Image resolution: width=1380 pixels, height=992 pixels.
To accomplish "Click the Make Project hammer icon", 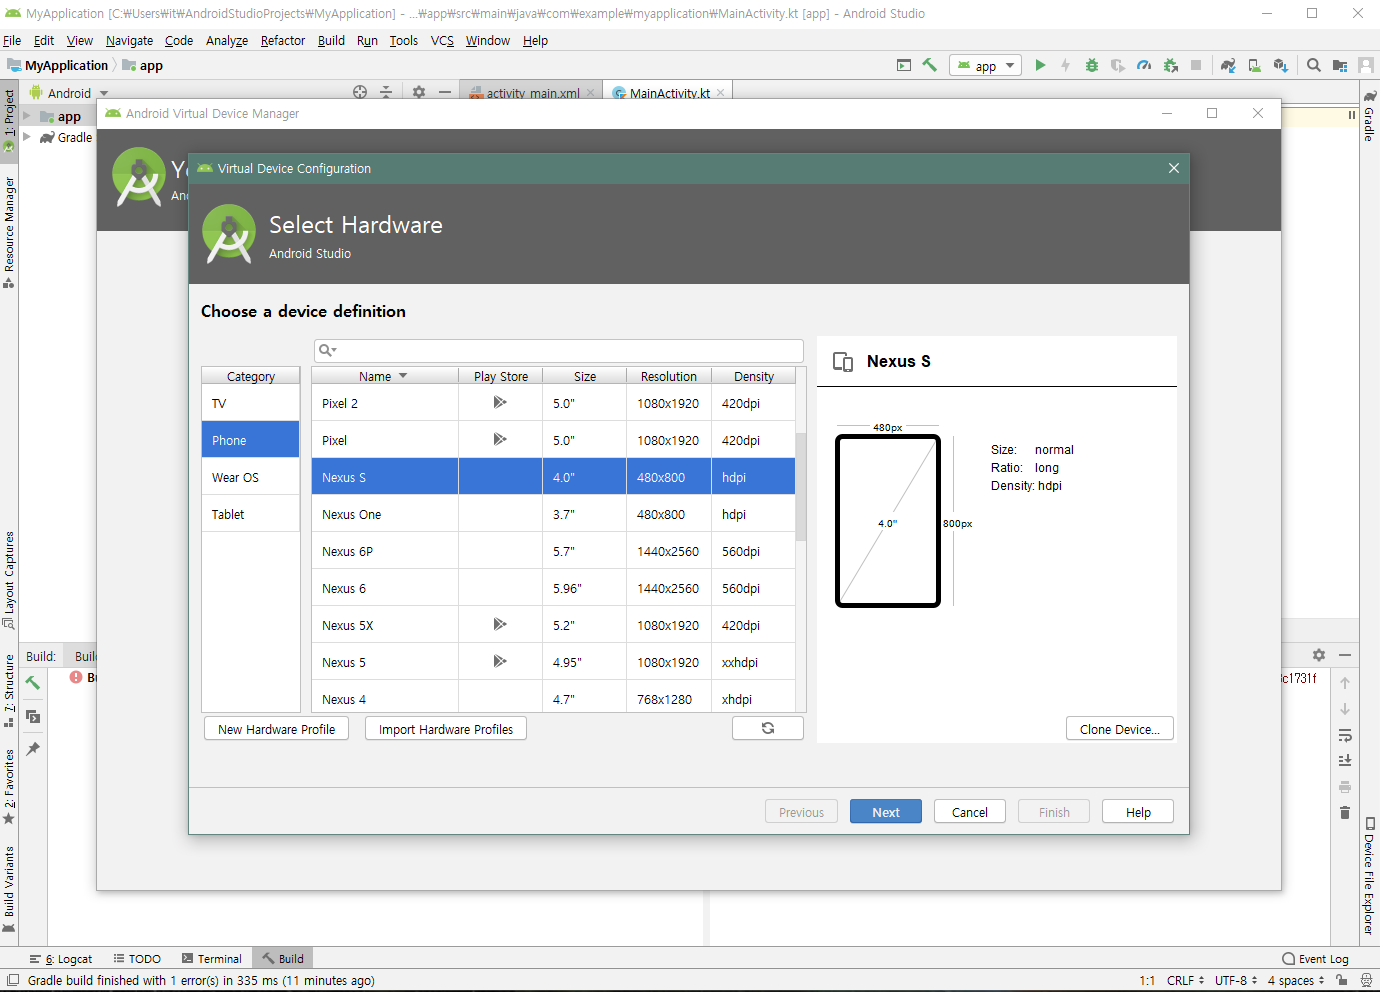I will 930,65.
